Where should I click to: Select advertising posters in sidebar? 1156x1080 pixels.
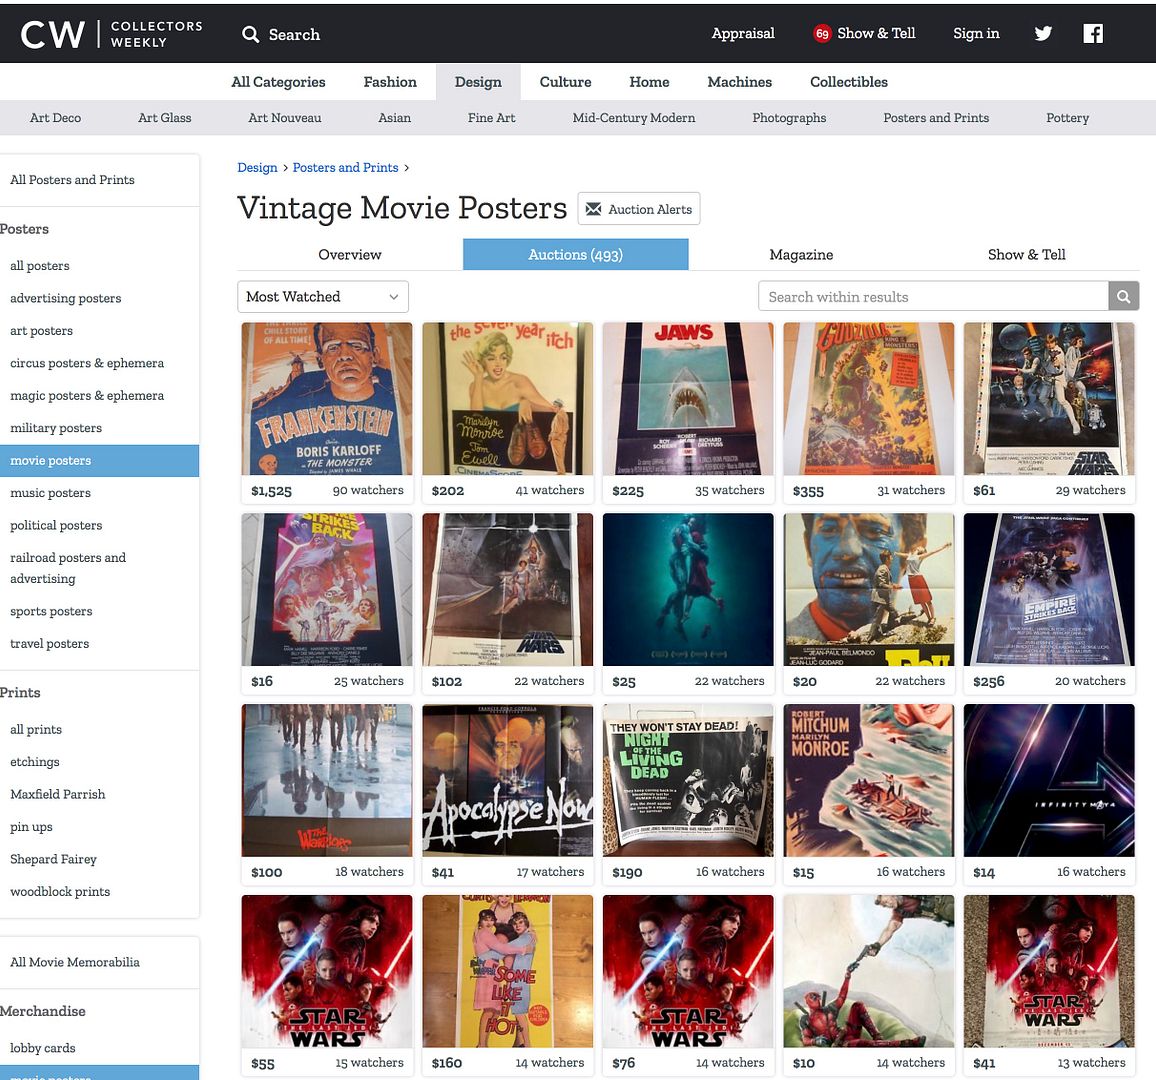tap(66, 298)
